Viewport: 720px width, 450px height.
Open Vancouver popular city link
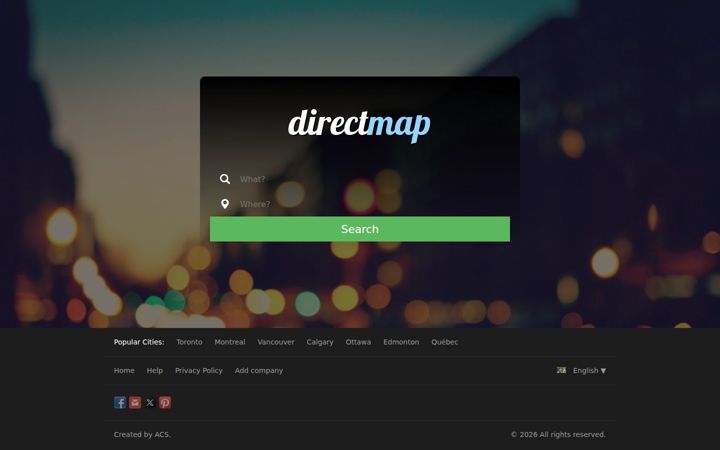click(276, 342)
